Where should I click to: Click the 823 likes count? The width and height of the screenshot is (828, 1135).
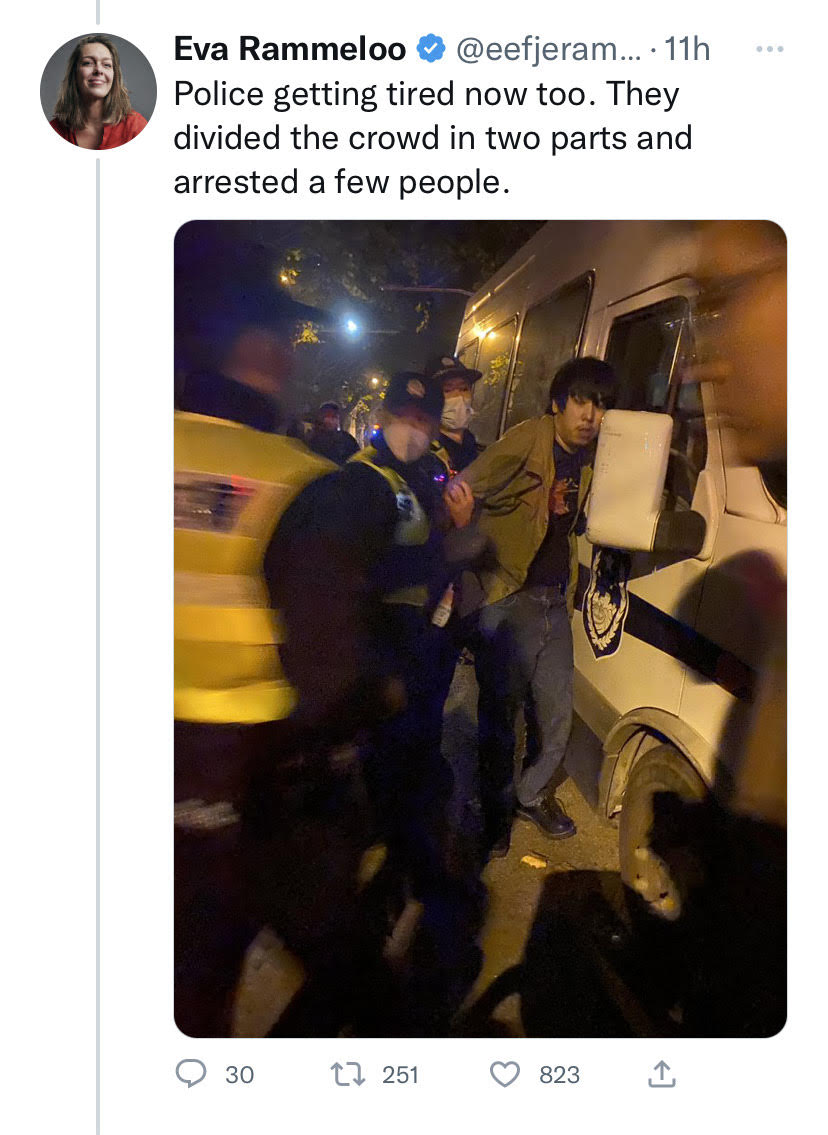click(x=559, y=1075)
